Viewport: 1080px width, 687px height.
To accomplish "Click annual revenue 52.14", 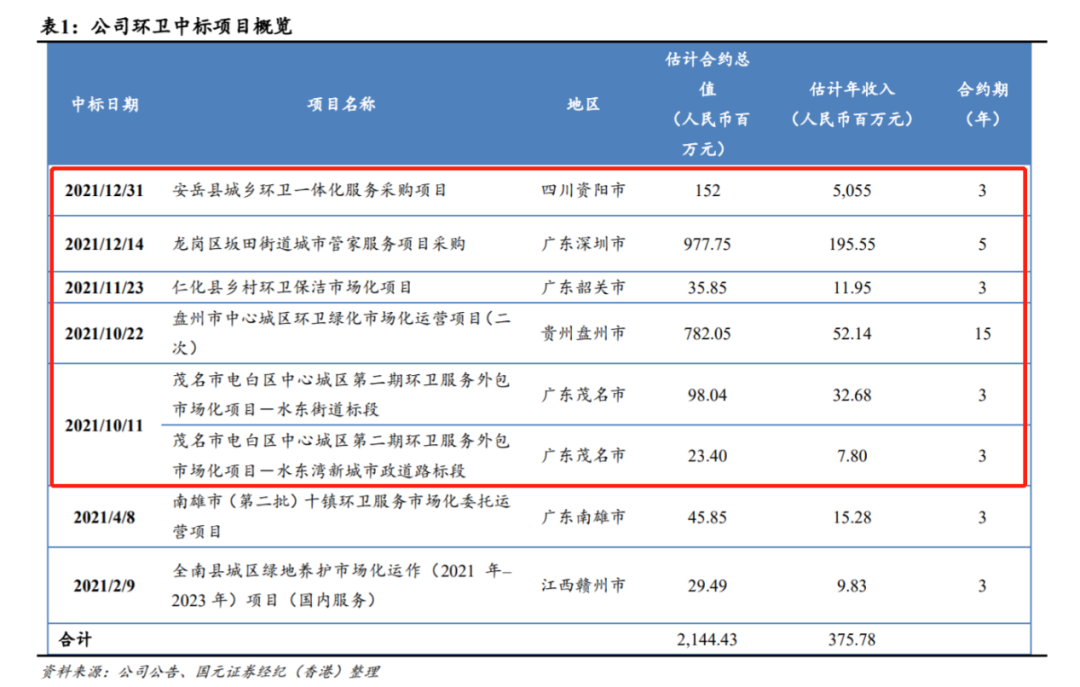I will pyautogui.click(x=852, y=334).
